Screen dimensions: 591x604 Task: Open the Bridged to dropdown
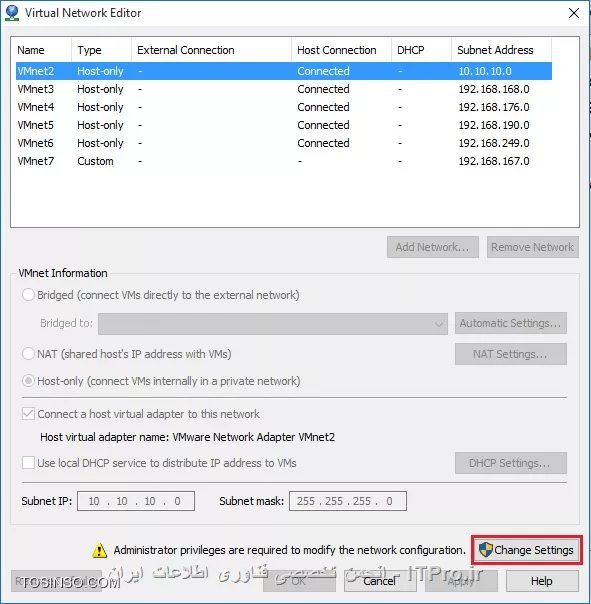273,324
